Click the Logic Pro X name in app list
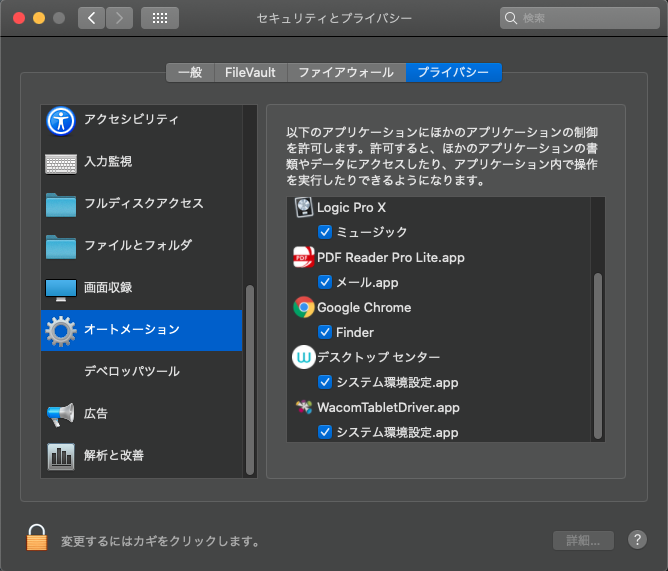668x571 pixels. (351, 208)
